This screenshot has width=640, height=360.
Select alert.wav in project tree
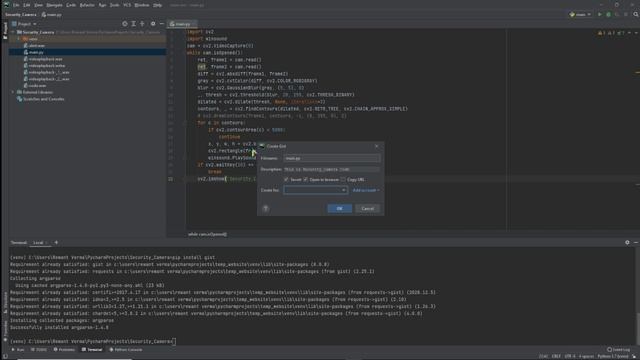(37, 46)
